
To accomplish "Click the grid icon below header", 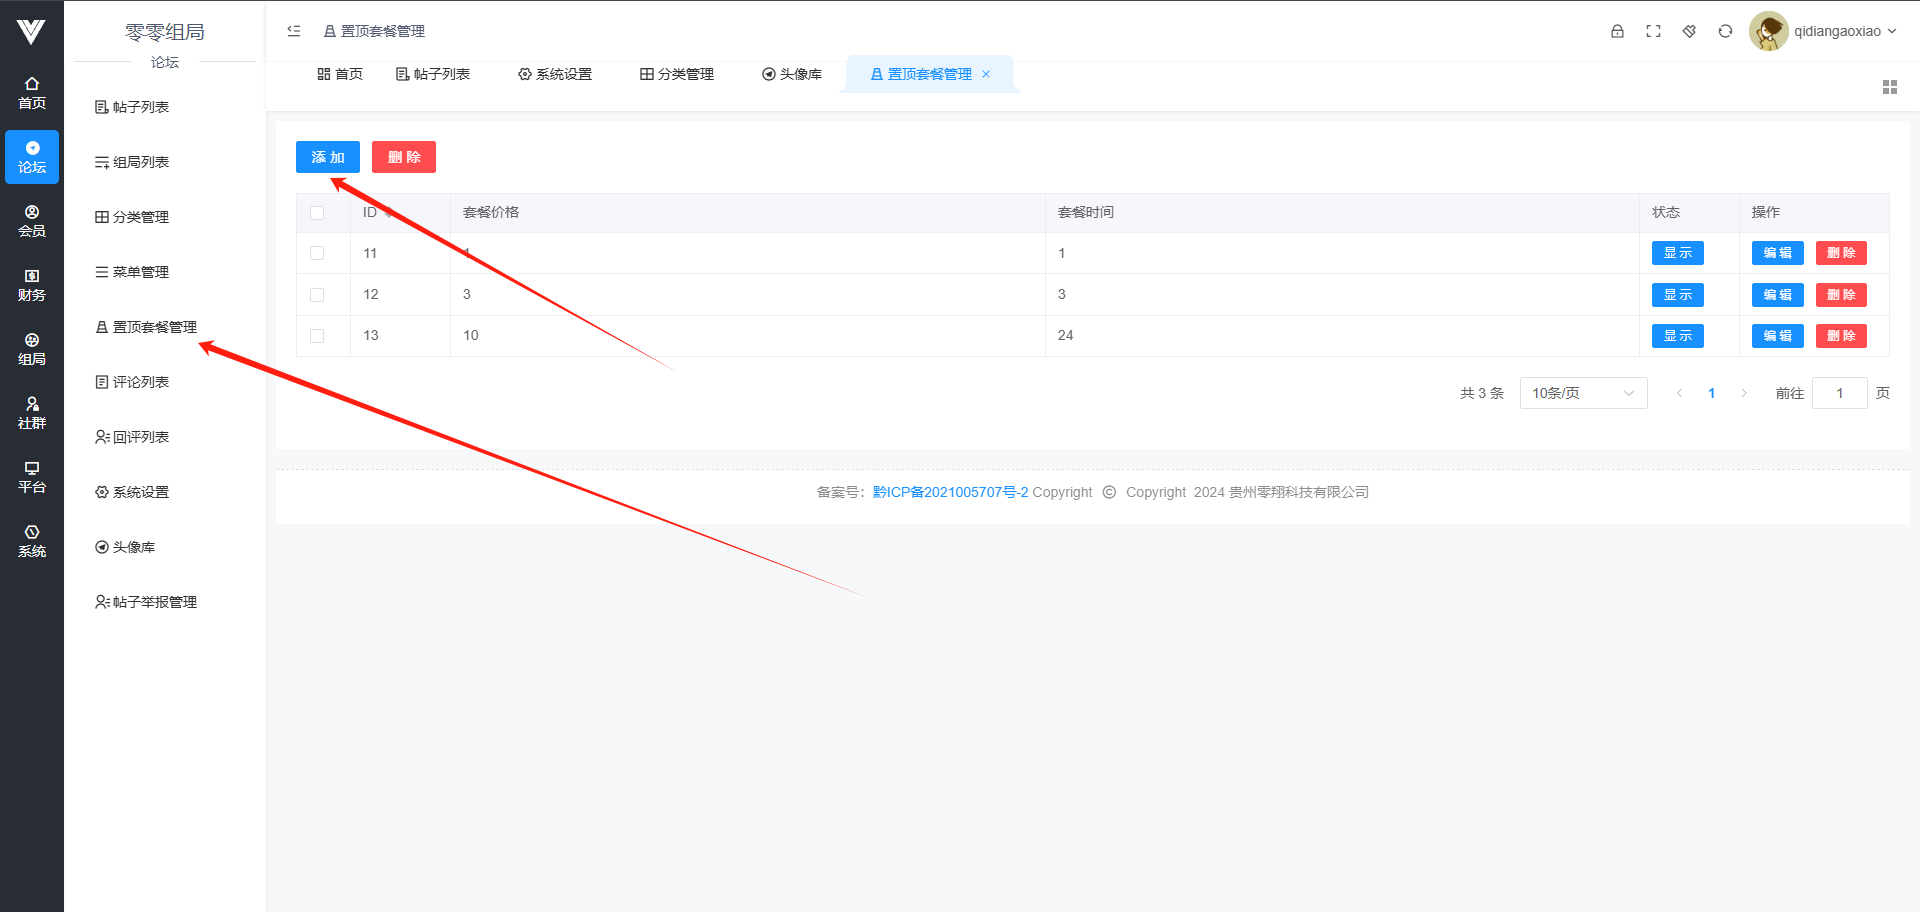I will (x=1889, y=88).
